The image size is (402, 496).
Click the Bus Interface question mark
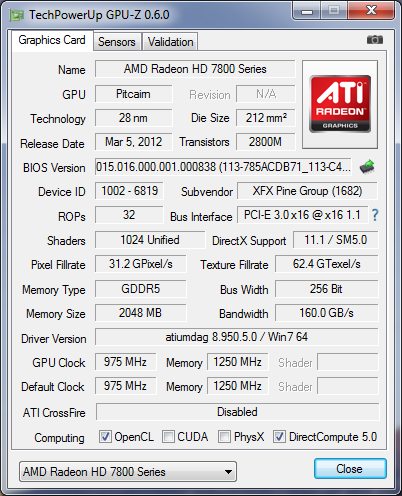pos(375,215)
